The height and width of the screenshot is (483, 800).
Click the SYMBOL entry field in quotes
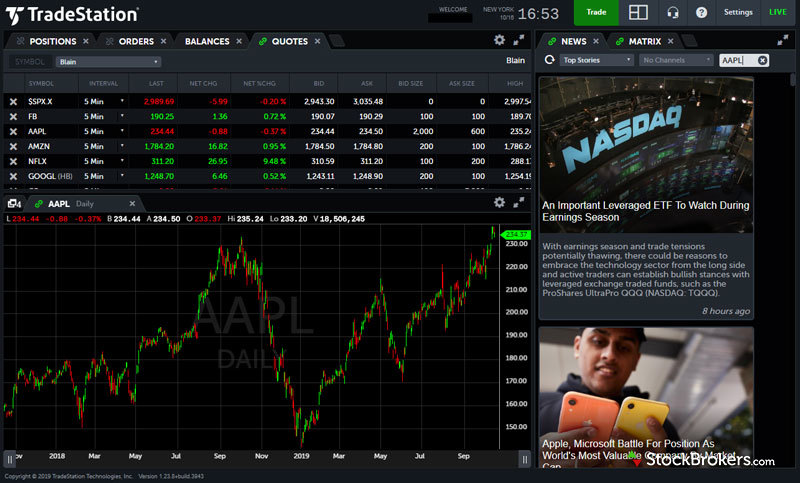(30, 62)
